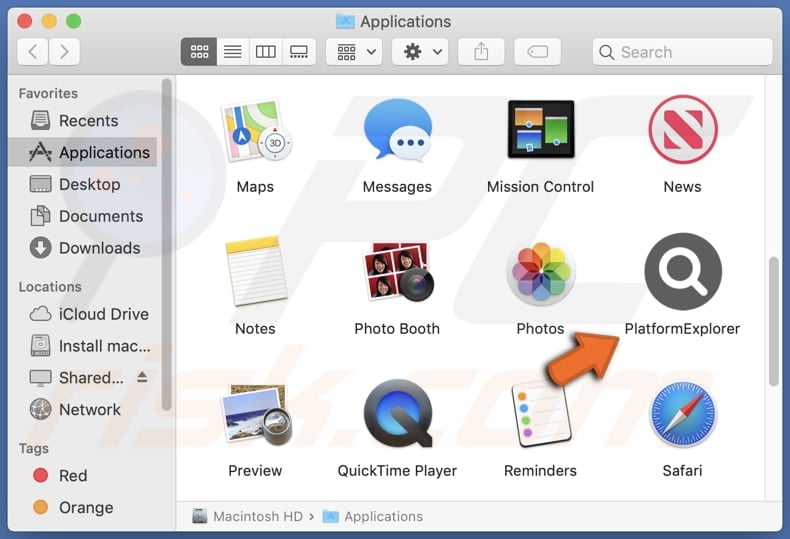Go forward with the right arrow button

[x=64, y=51]
